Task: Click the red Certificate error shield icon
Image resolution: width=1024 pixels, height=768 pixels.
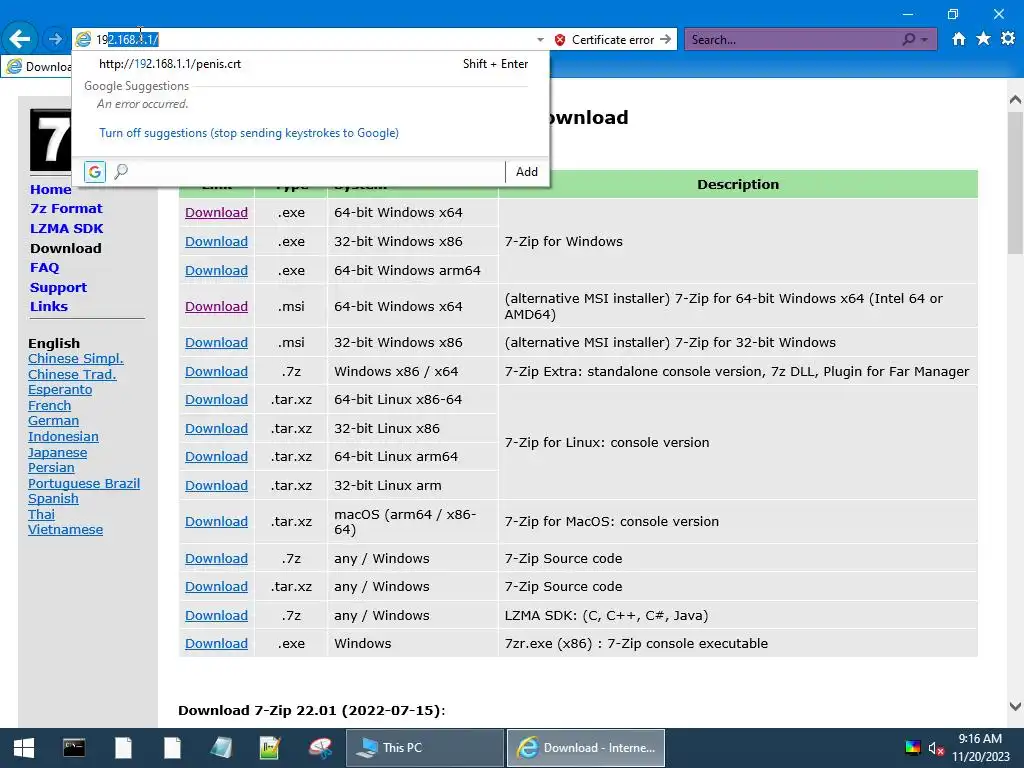Action: pos(560,40)
